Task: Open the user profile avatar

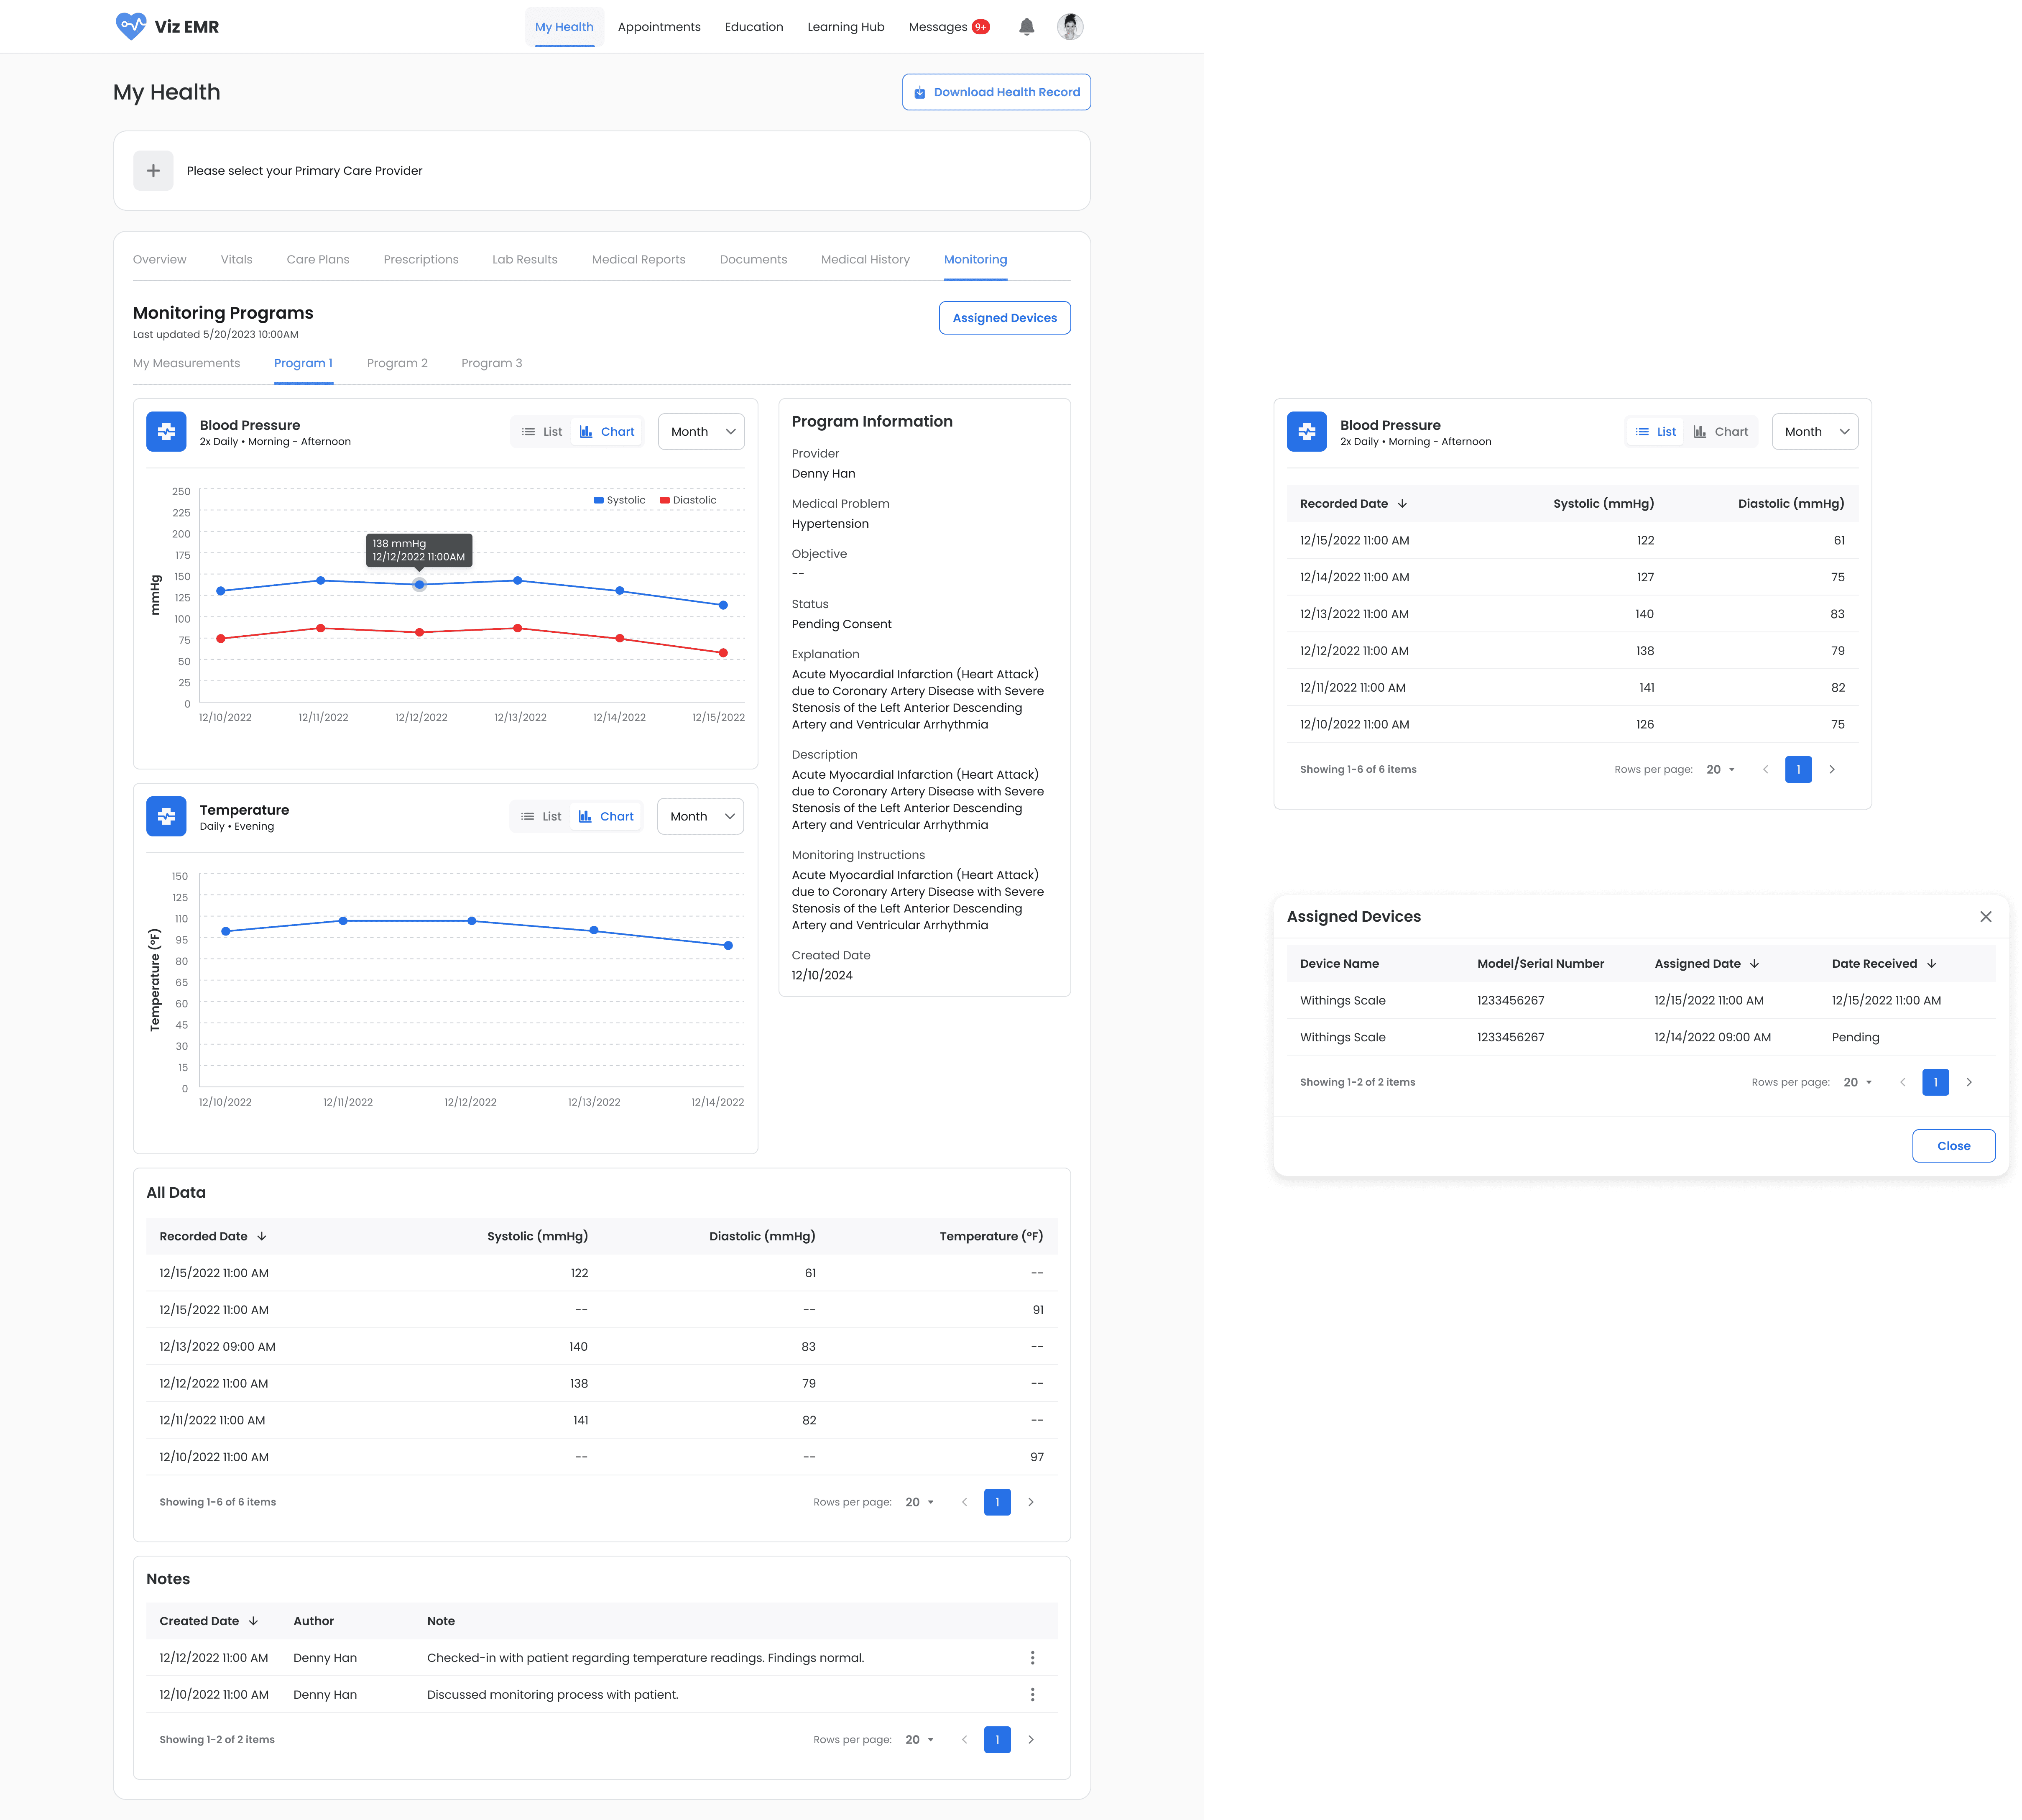Action: click(x=1070, y=27)
